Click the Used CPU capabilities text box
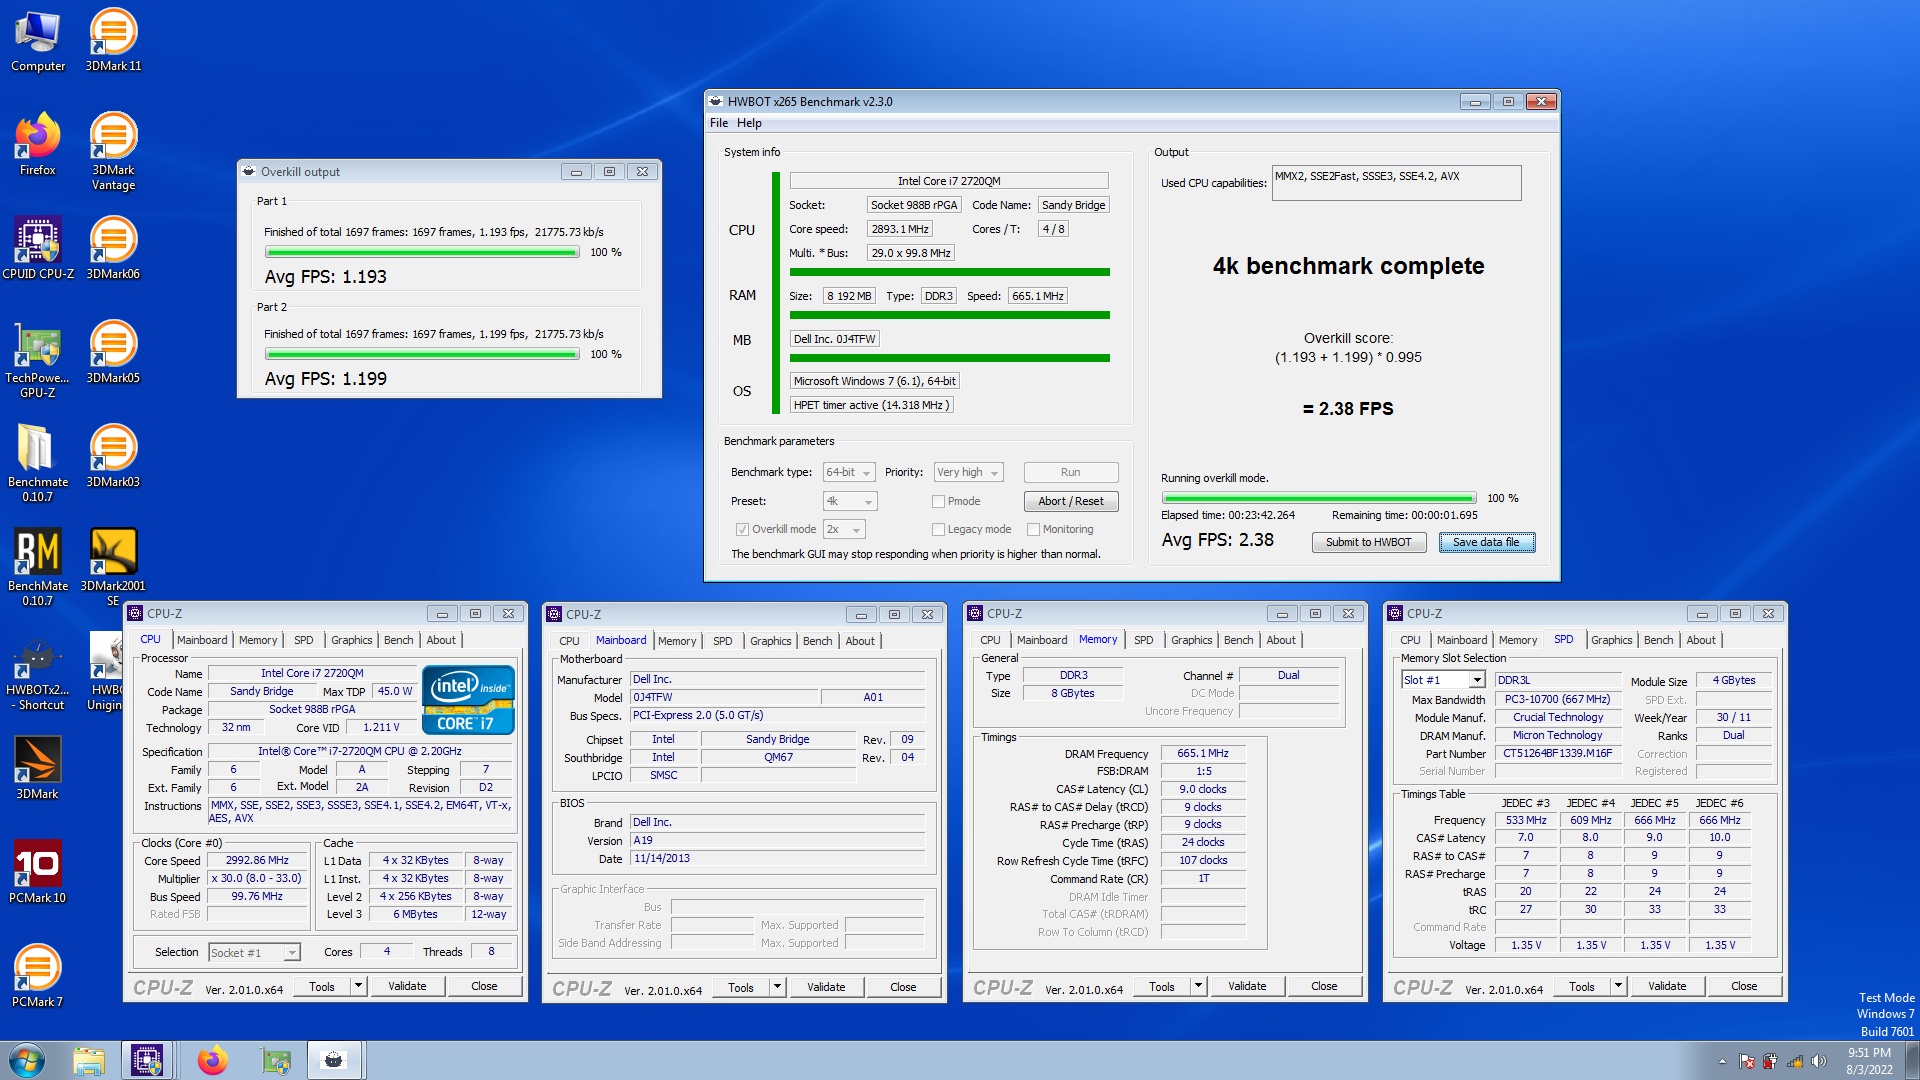Screen dimensions: 1920x1080 coord(1396,183)
